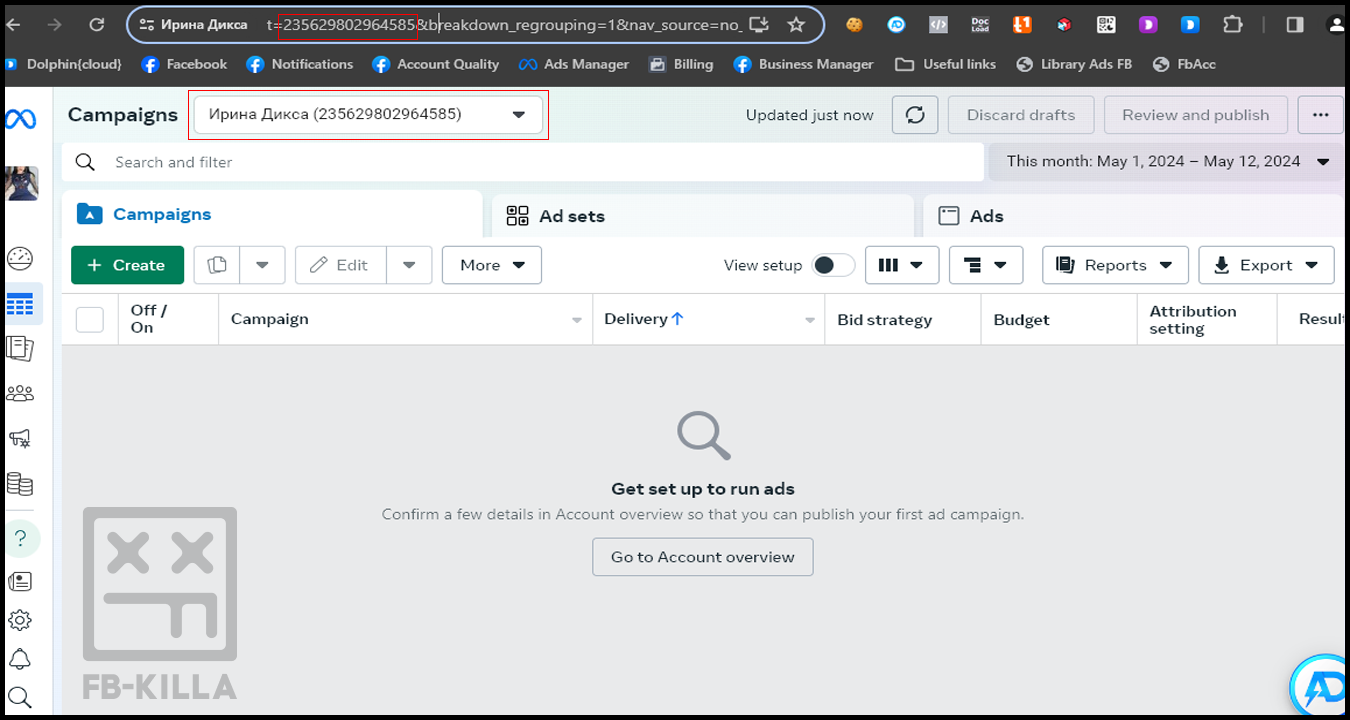Click the green Create button
The height and width of the screenshot is (720, 1350).
tap(127, 265)
